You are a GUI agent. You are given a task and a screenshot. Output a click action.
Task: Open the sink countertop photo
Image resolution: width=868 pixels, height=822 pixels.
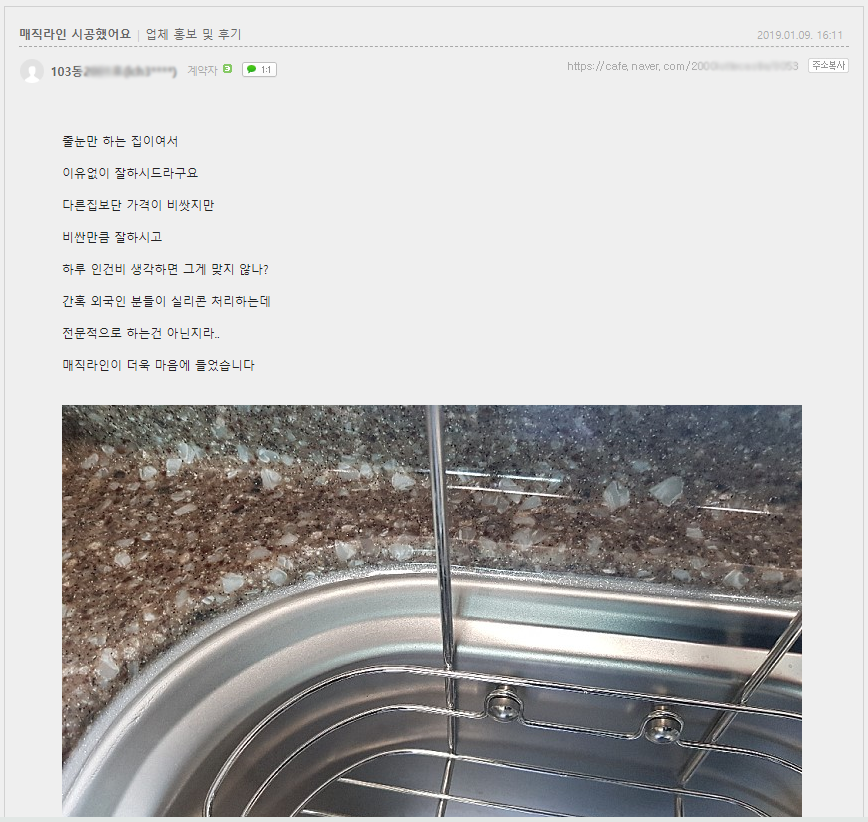pos(432,611)
